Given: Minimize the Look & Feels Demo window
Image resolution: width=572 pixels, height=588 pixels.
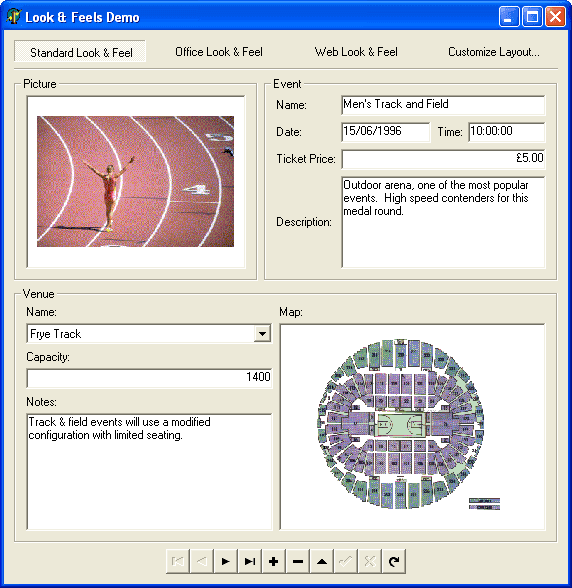Looking at the screenshot, I should click(509, 17).
